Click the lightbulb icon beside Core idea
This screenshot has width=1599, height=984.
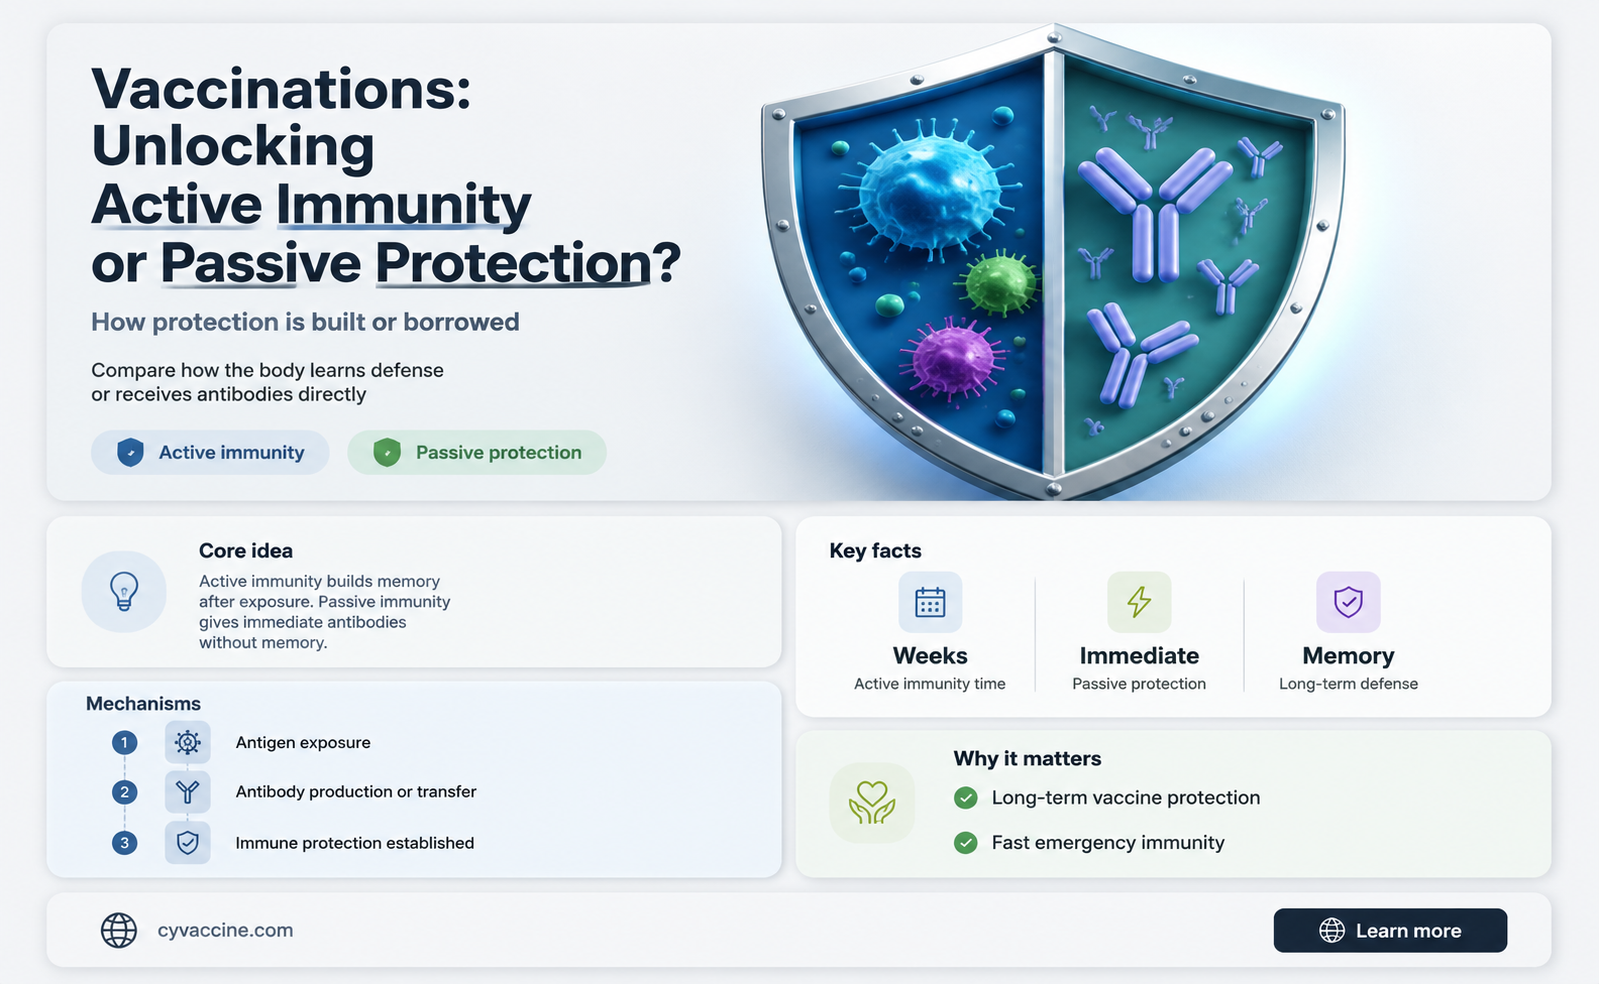124,591
